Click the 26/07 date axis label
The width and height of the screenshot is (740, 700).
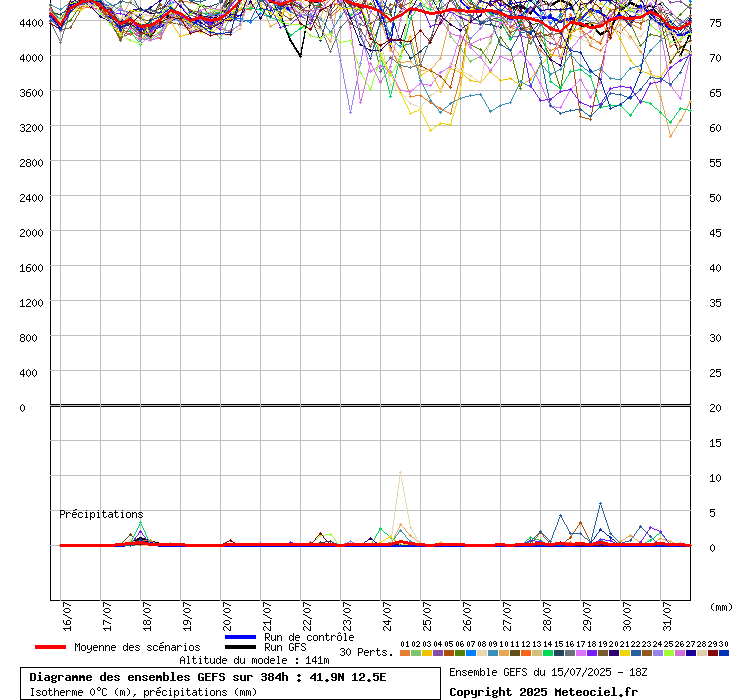click(x=467, y=616)
